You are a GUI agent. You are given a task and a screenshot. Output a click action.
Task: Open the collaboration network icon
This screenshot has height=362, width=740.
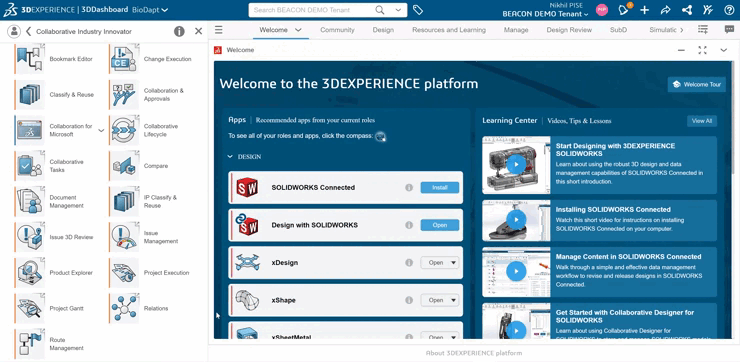click(x=687, y=10)
